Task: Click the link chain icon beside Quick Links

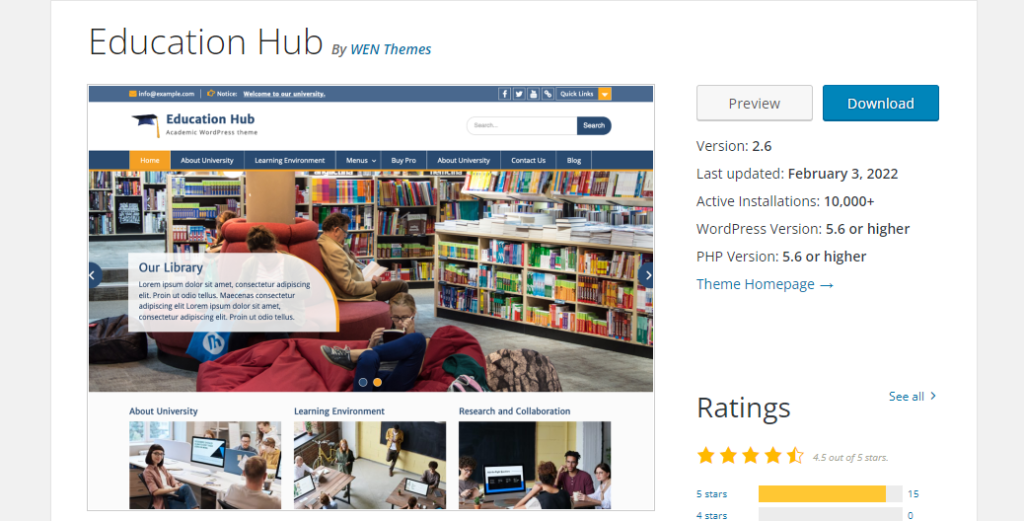Action: 547,94
